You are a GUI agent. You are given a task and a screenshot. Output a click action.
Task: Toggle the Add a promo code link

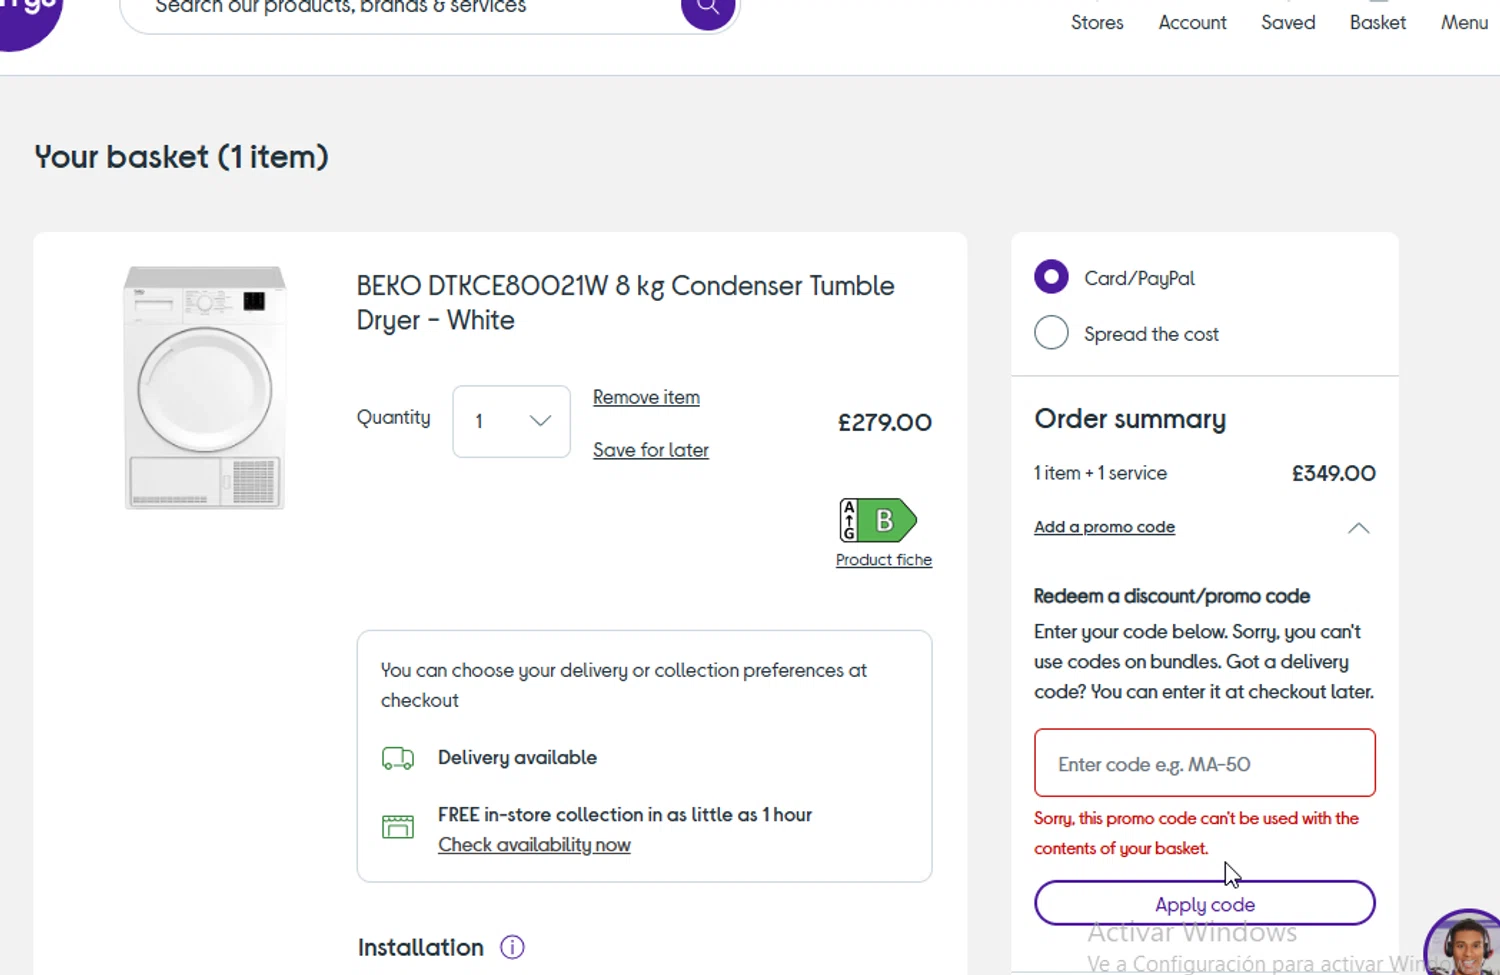pyautogui.click(x=1104, y=527)
